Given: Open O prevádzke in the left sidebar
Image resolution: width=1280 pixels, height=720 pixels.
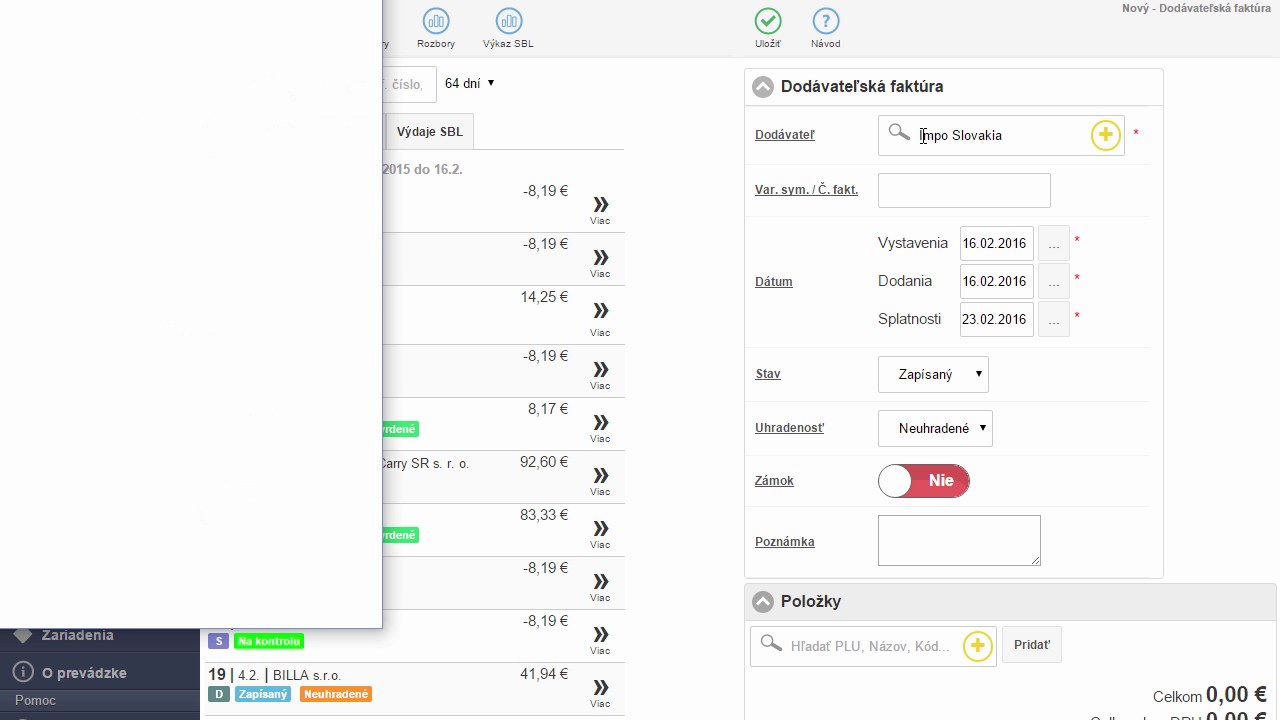Looking at the screenshot, I should click(x=84, y=673).
